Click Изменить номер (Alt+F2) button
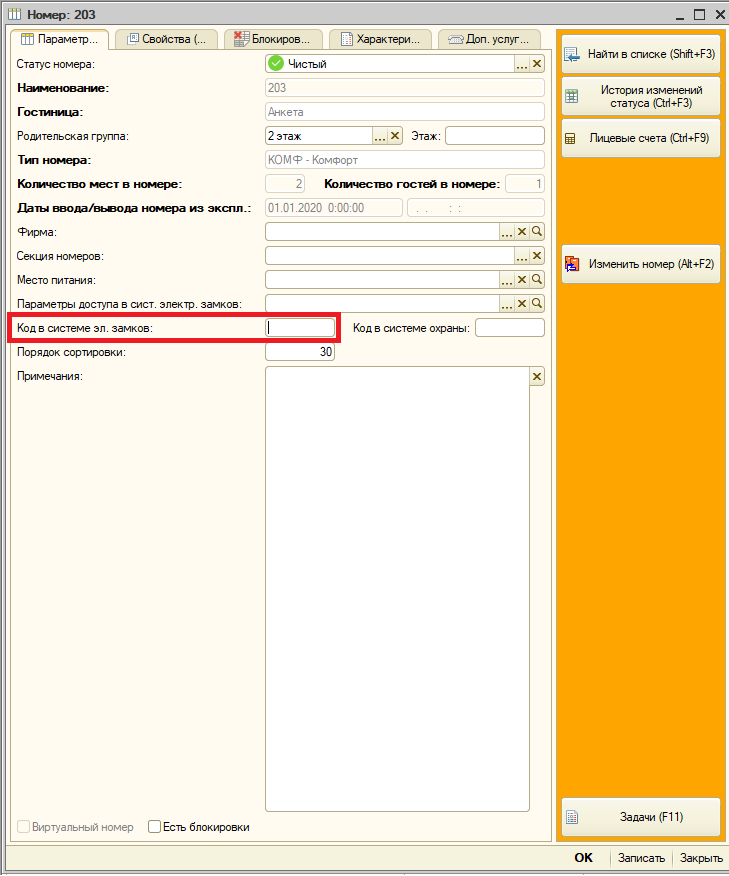The height and width of the screenshot is (876, 729). (641, 264)
